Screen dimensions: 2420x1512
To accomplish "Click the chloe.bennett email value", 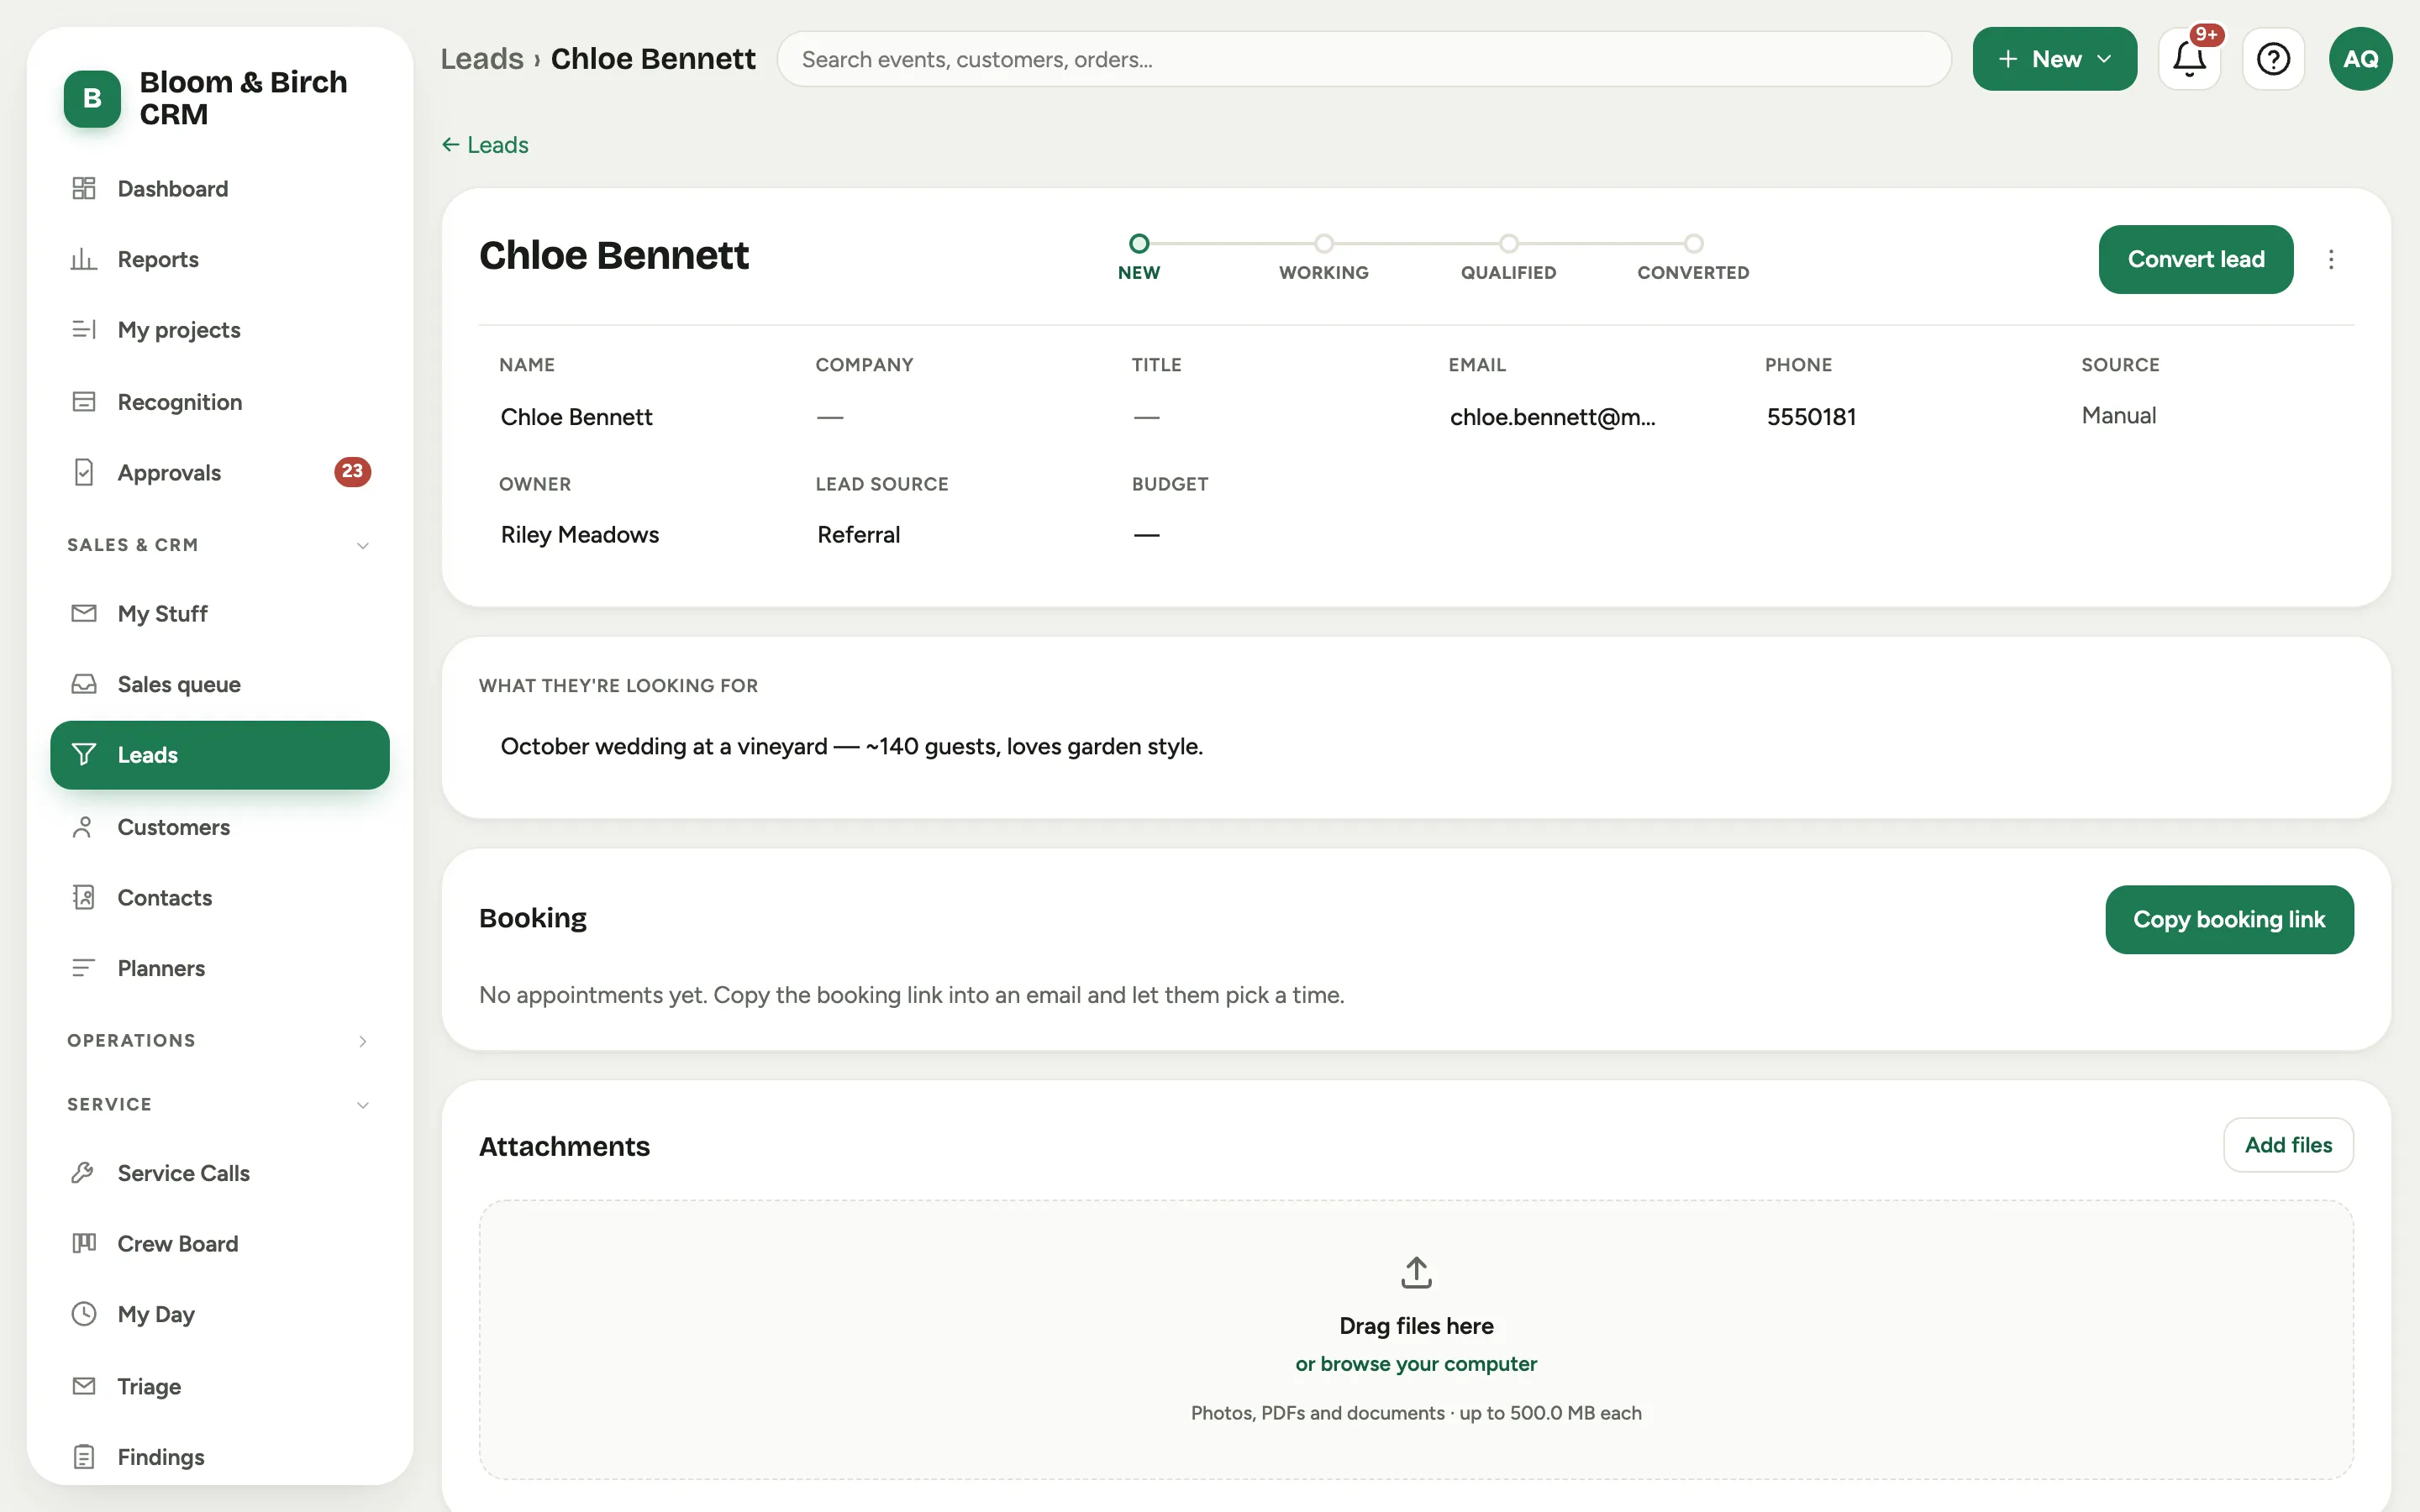I will pos(1552,417).
